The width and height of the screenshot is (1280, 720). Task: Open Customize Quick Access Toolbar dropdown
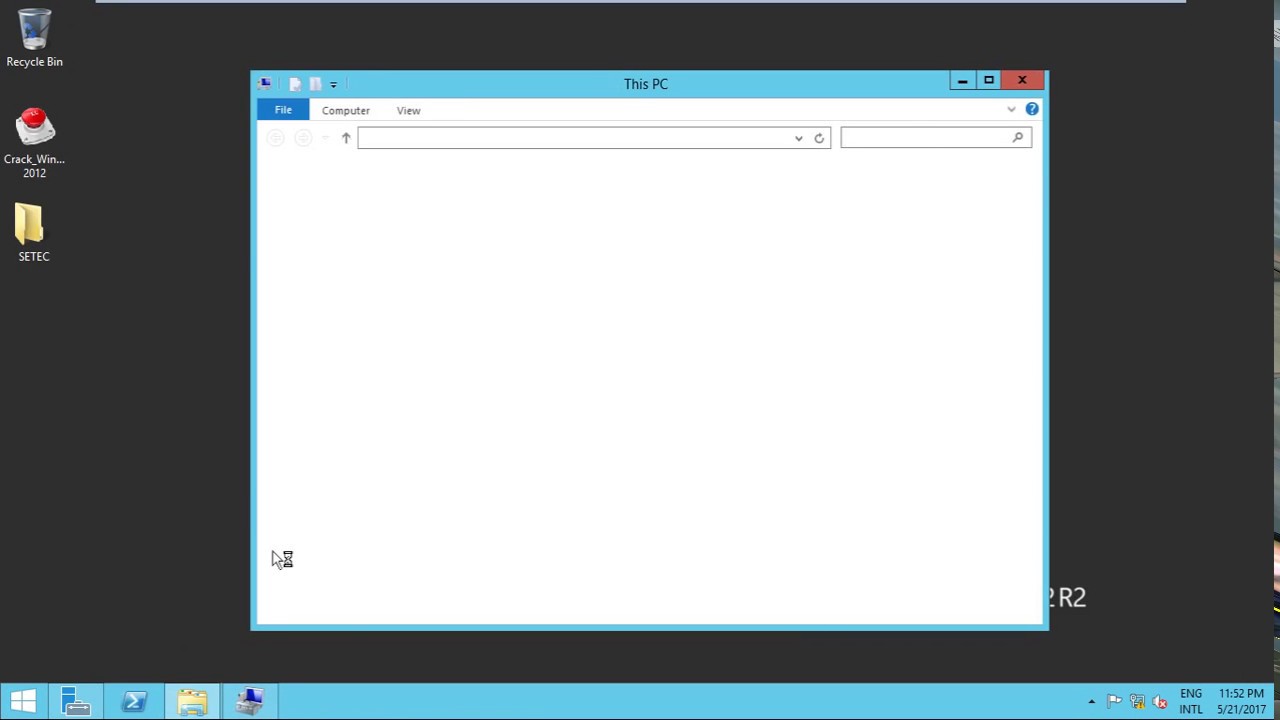pos(334,85)
